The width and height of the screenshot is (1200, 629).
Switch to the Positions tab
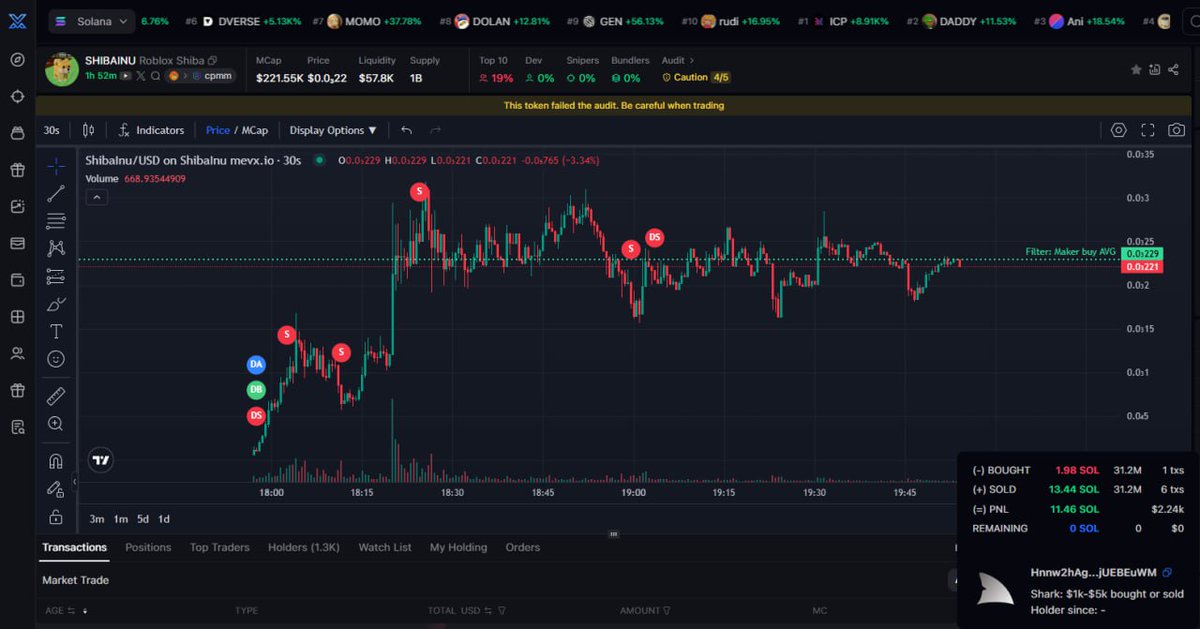pos(148,547)
